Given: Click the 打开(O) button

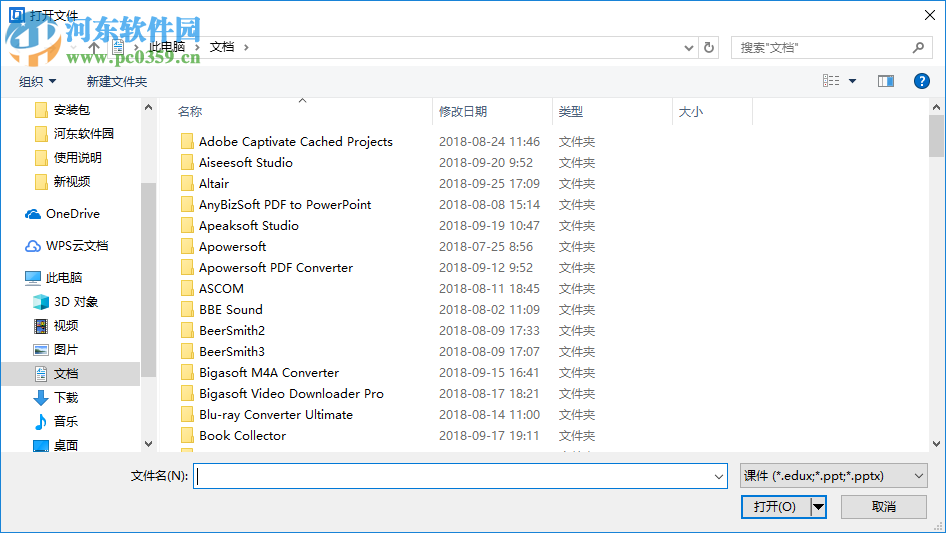Looking at the screenshot, I should tap(775, 506).
